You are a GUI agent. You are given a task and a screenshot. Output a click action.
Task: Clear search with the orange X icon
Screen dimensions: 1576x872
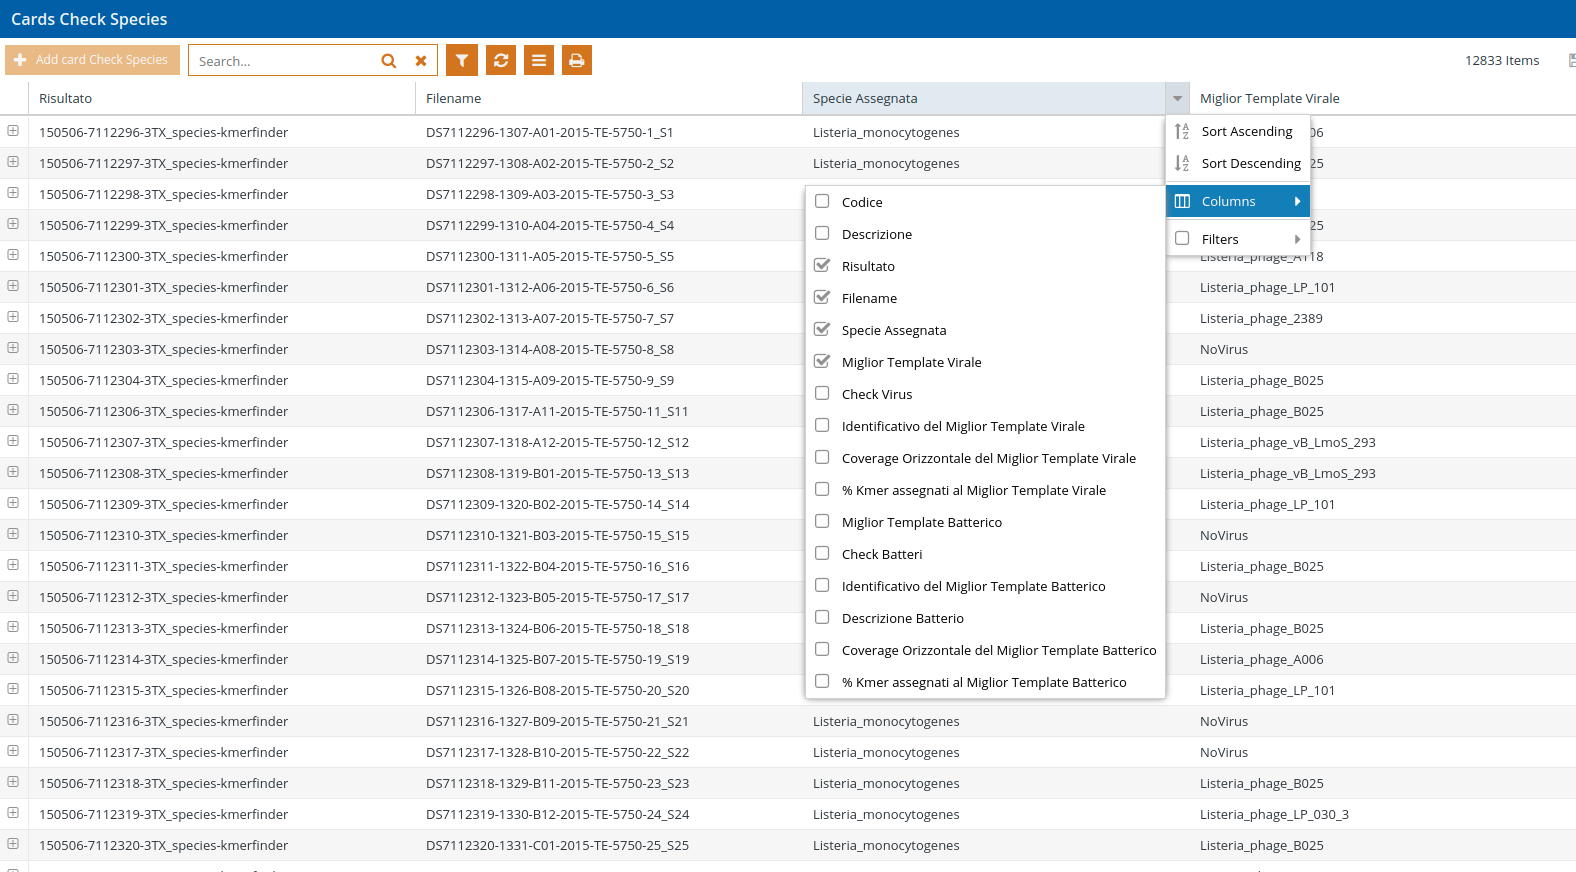421,61
